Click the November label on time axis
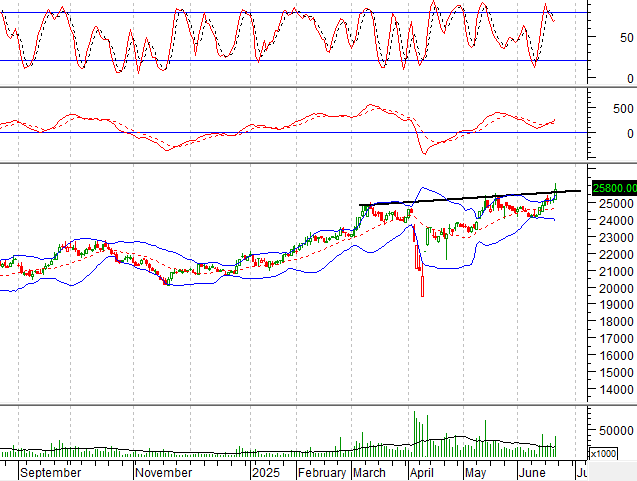637x481 pixels. pos(163,471)
